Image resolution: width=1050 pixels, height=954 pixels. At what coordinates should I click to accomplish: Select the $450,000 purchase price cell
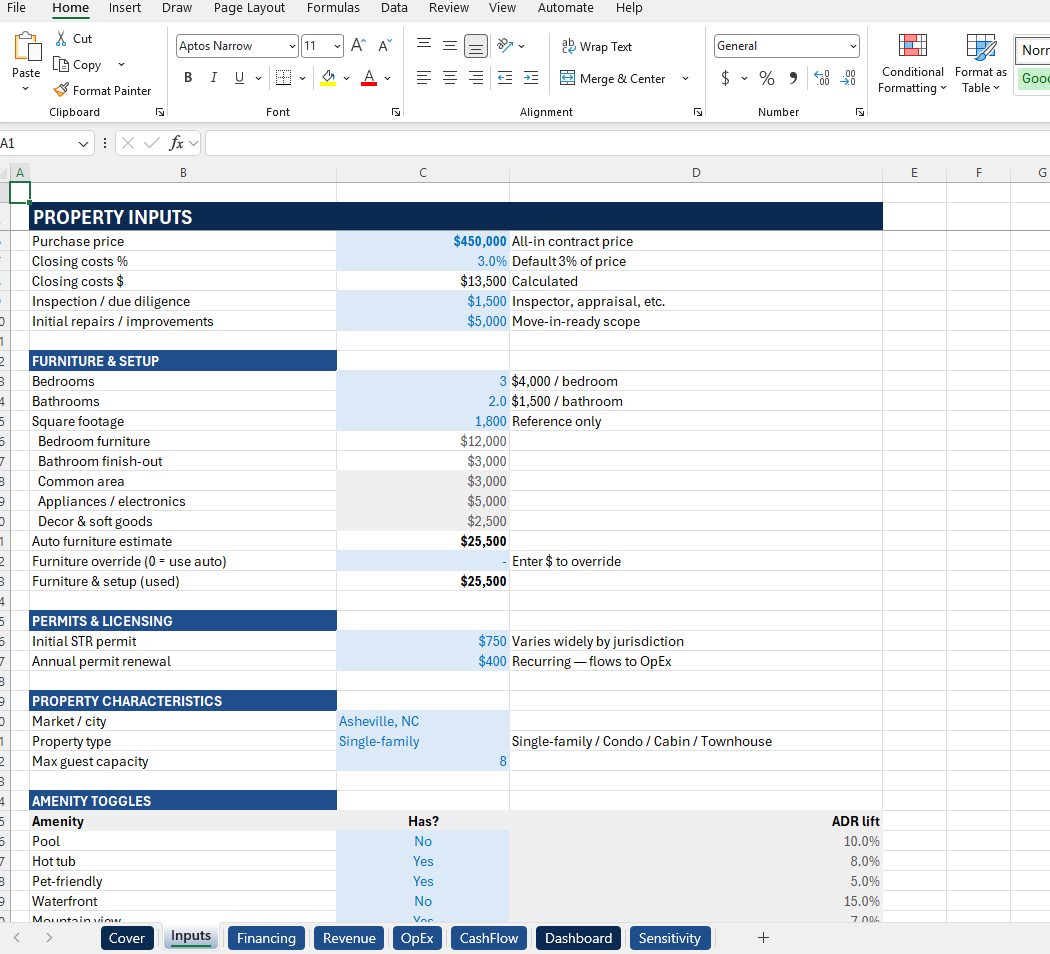423,241
